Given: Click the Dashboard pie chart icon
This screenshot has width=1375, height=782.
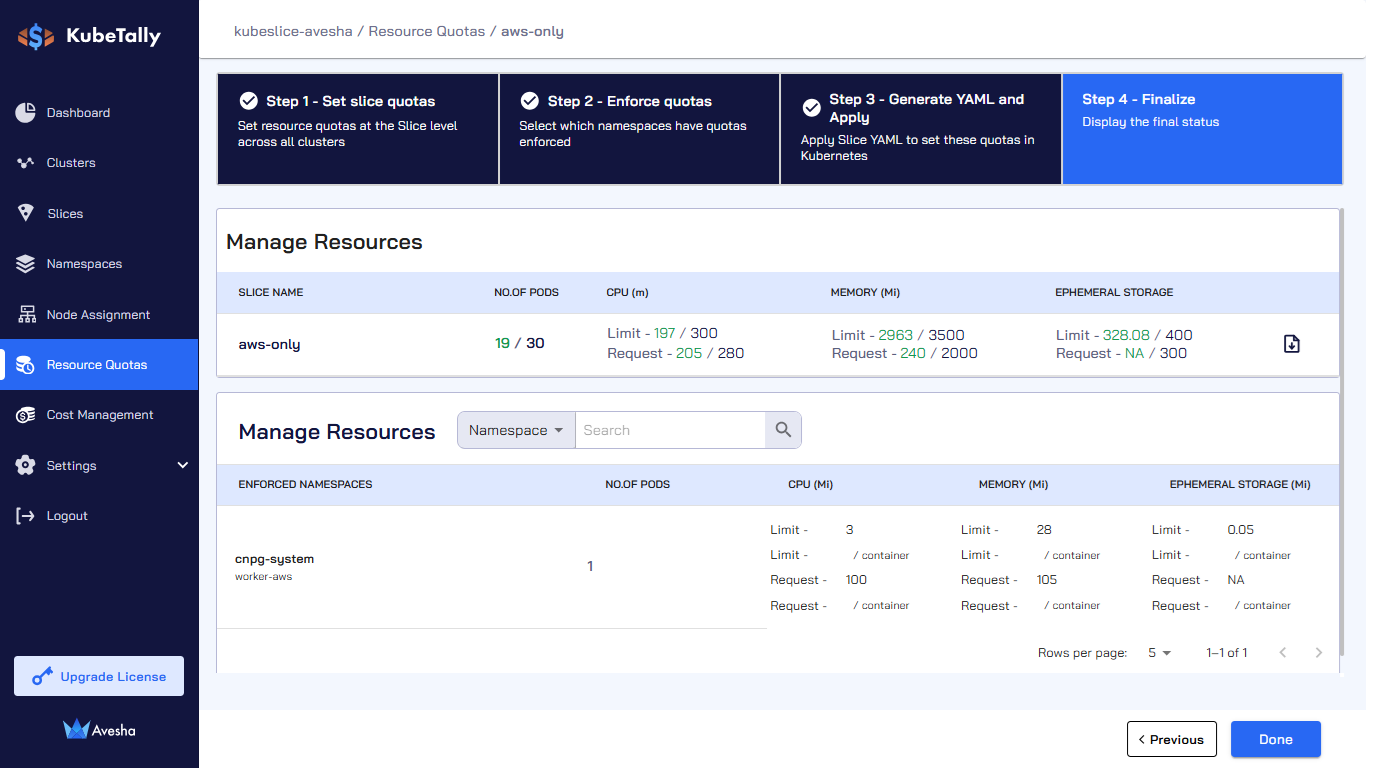Looking at the screenshot, I should coord(26,113).
